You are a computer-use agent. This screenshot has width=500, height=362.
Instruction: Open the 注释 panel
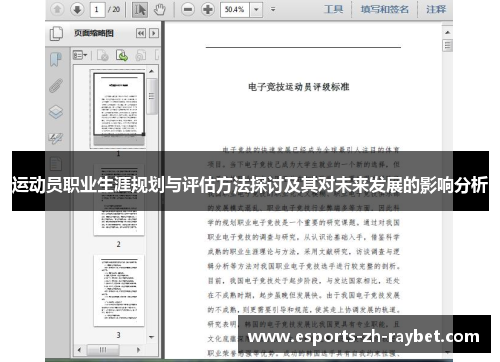tap(436, 9)
